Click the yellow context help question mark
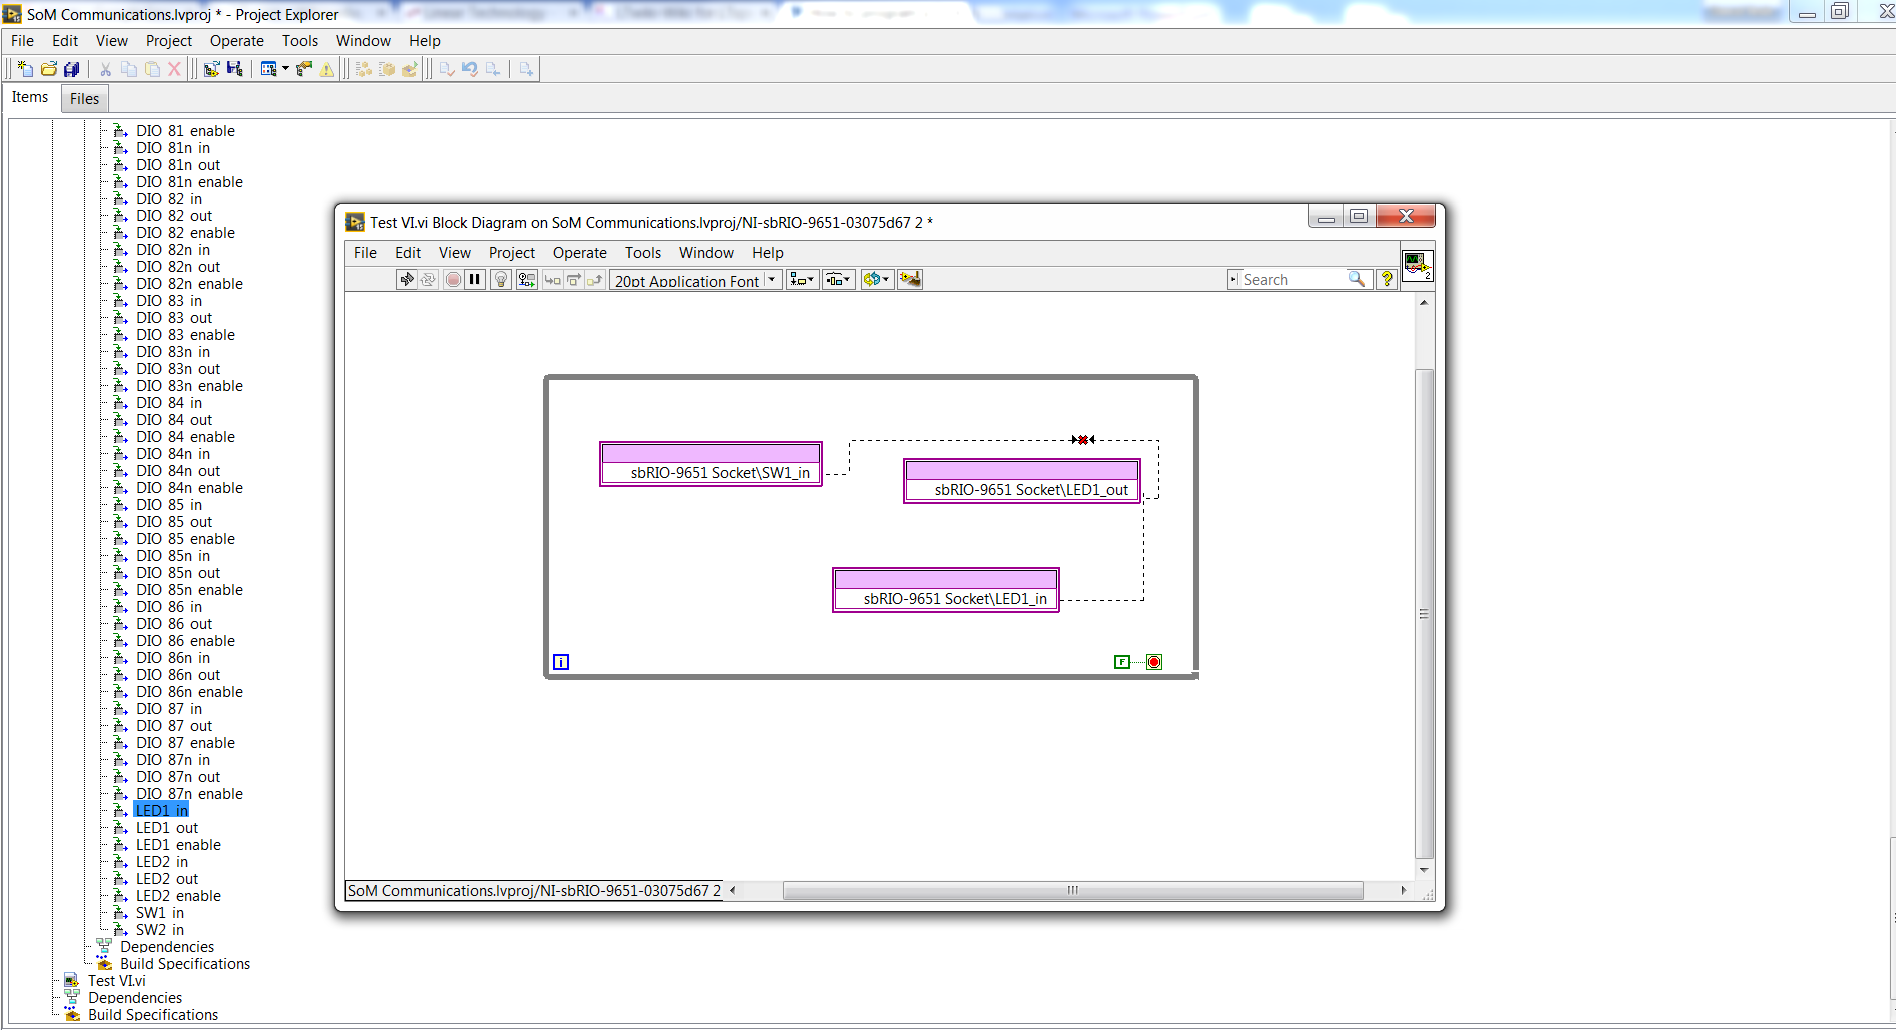This screenshot has height=1030, width=1896. [1387, 280]
